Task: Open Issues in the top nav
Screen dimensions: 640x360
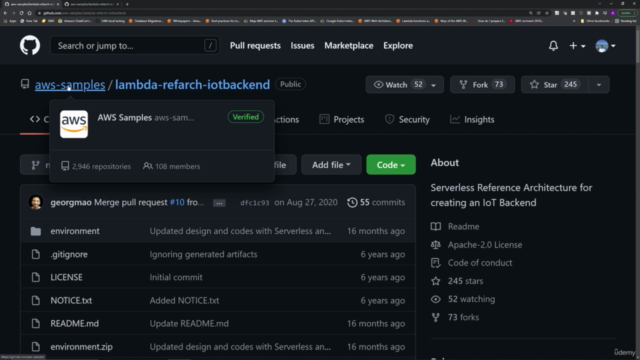Action: [x=302, y=46]
